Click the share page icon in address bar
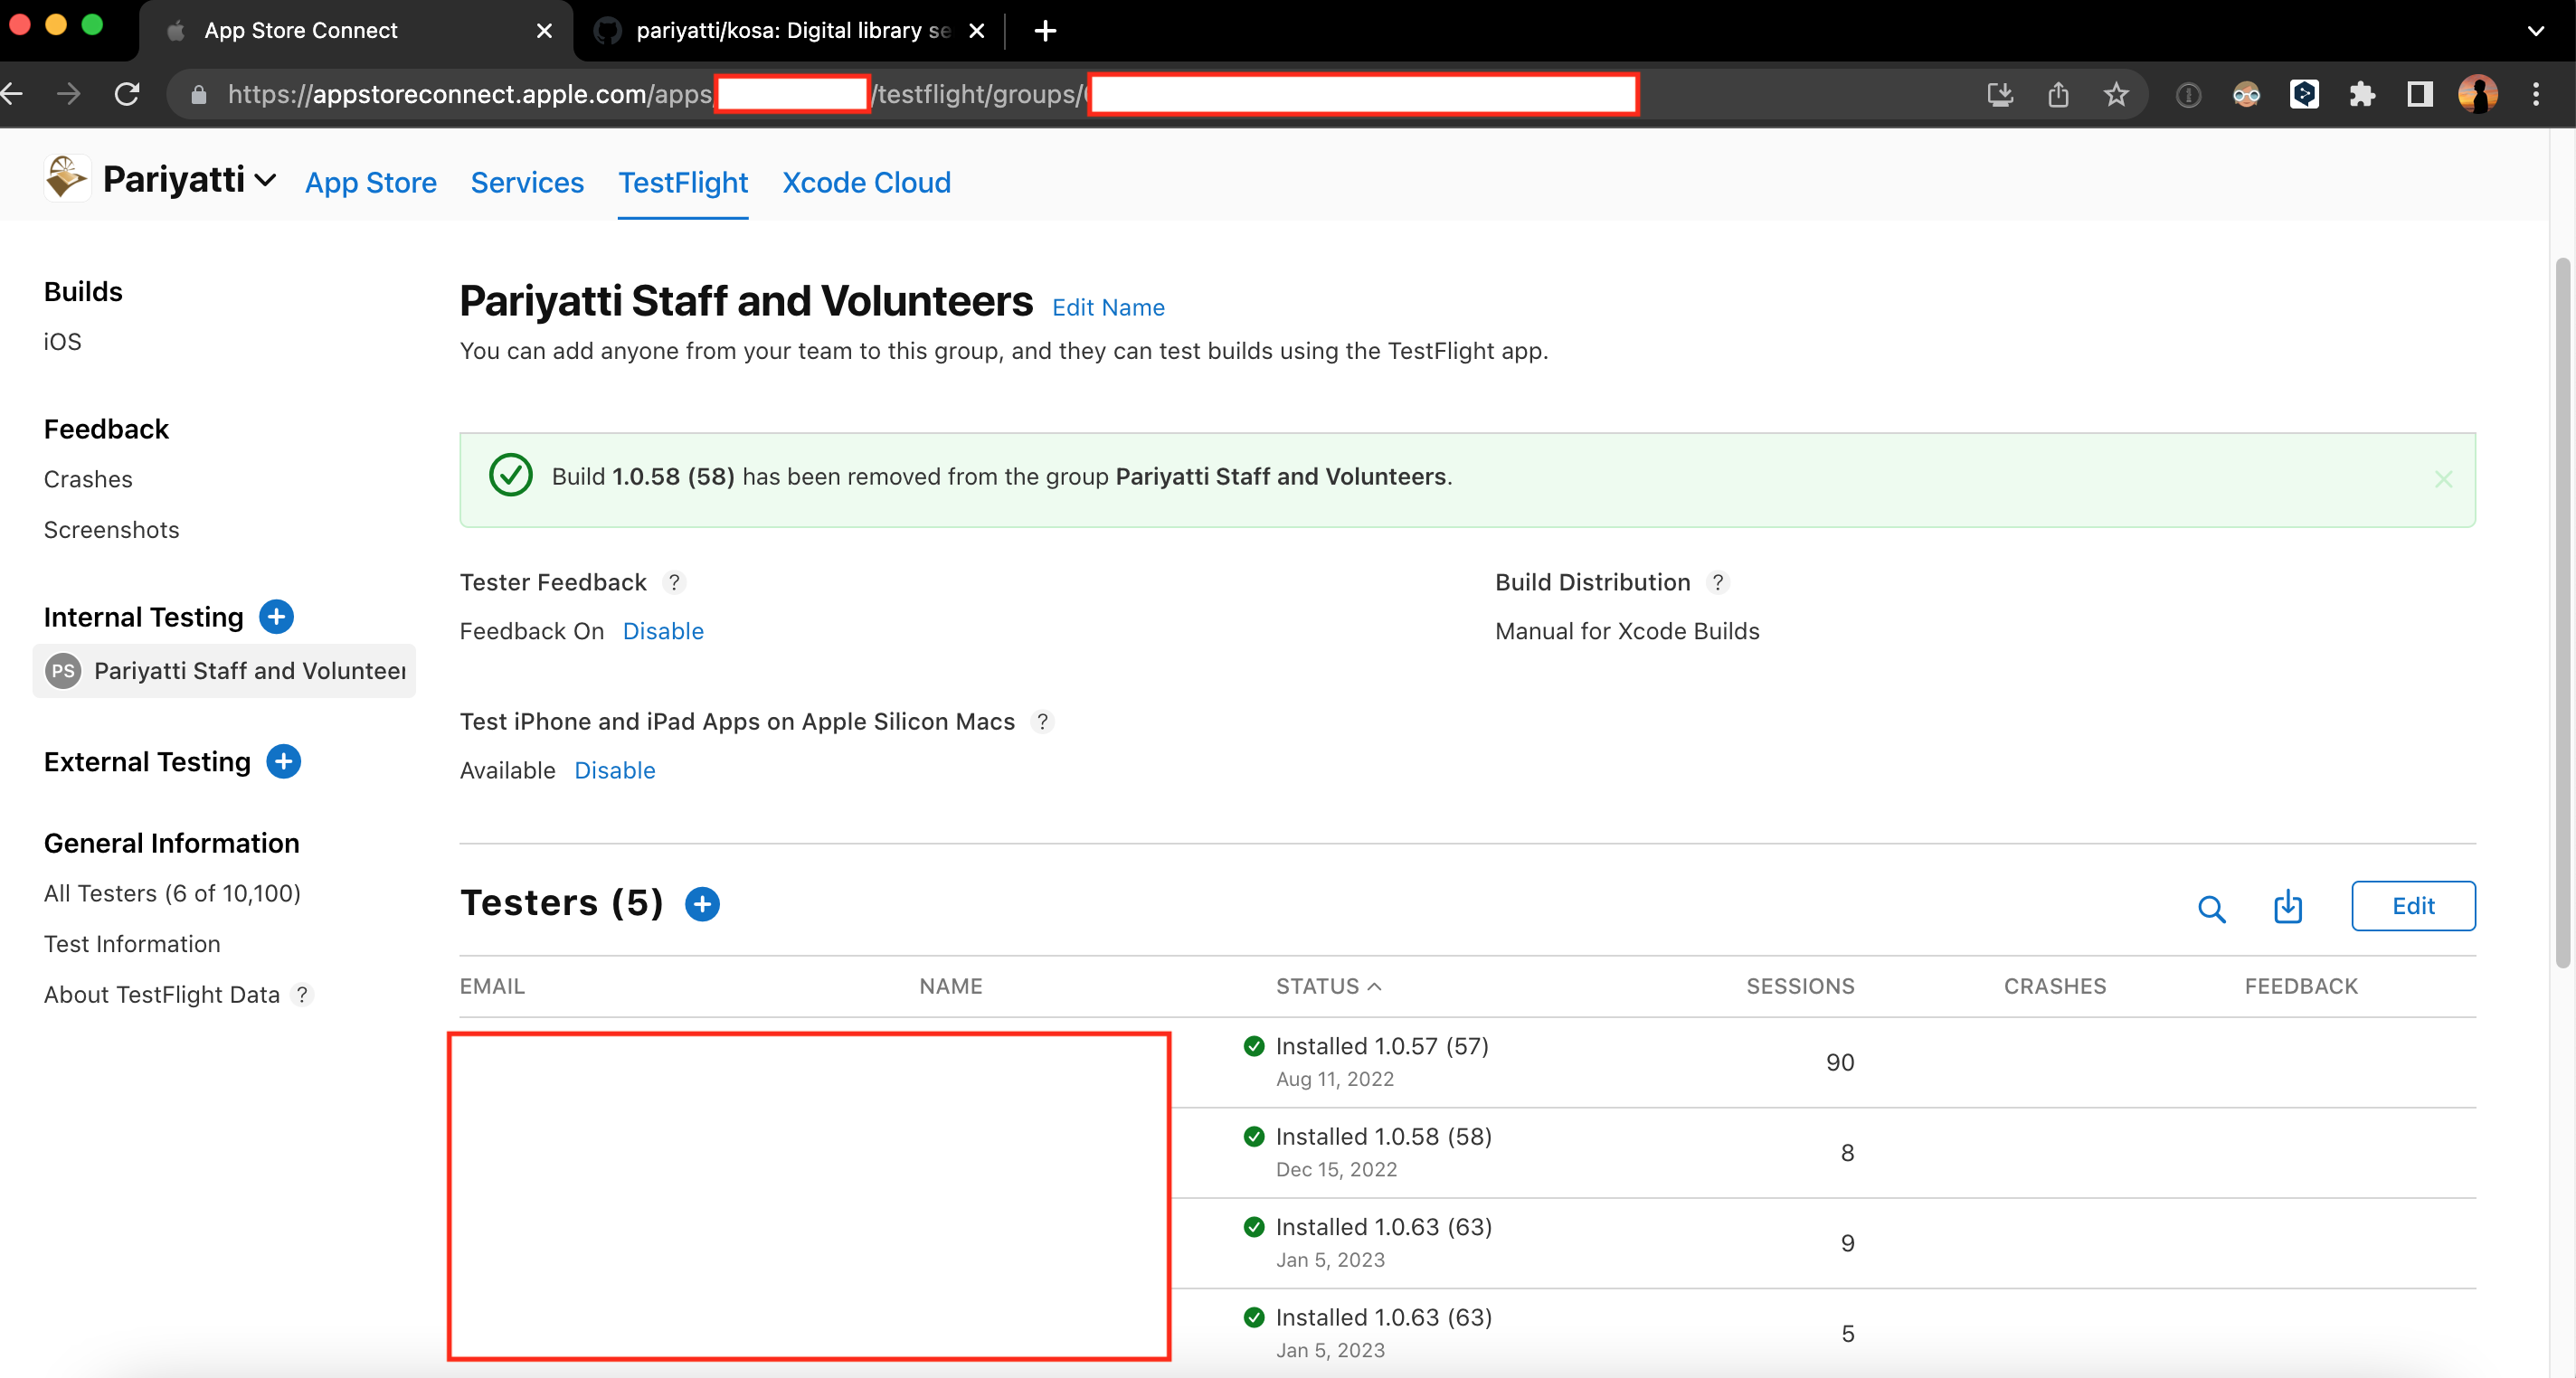The image size is (2576, 1378). coord(2058,95)
